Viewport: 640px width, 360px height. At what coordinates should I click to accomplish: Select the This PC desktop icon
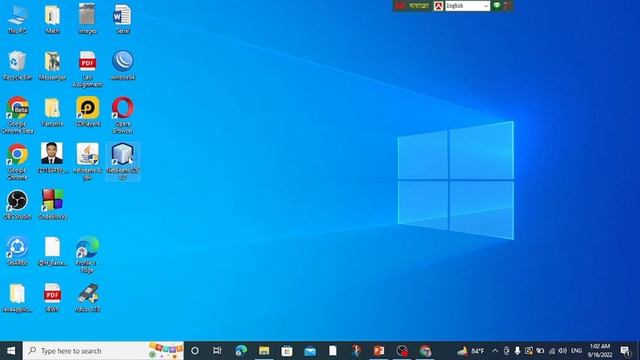pyautogui.click(x=17, y=19)
